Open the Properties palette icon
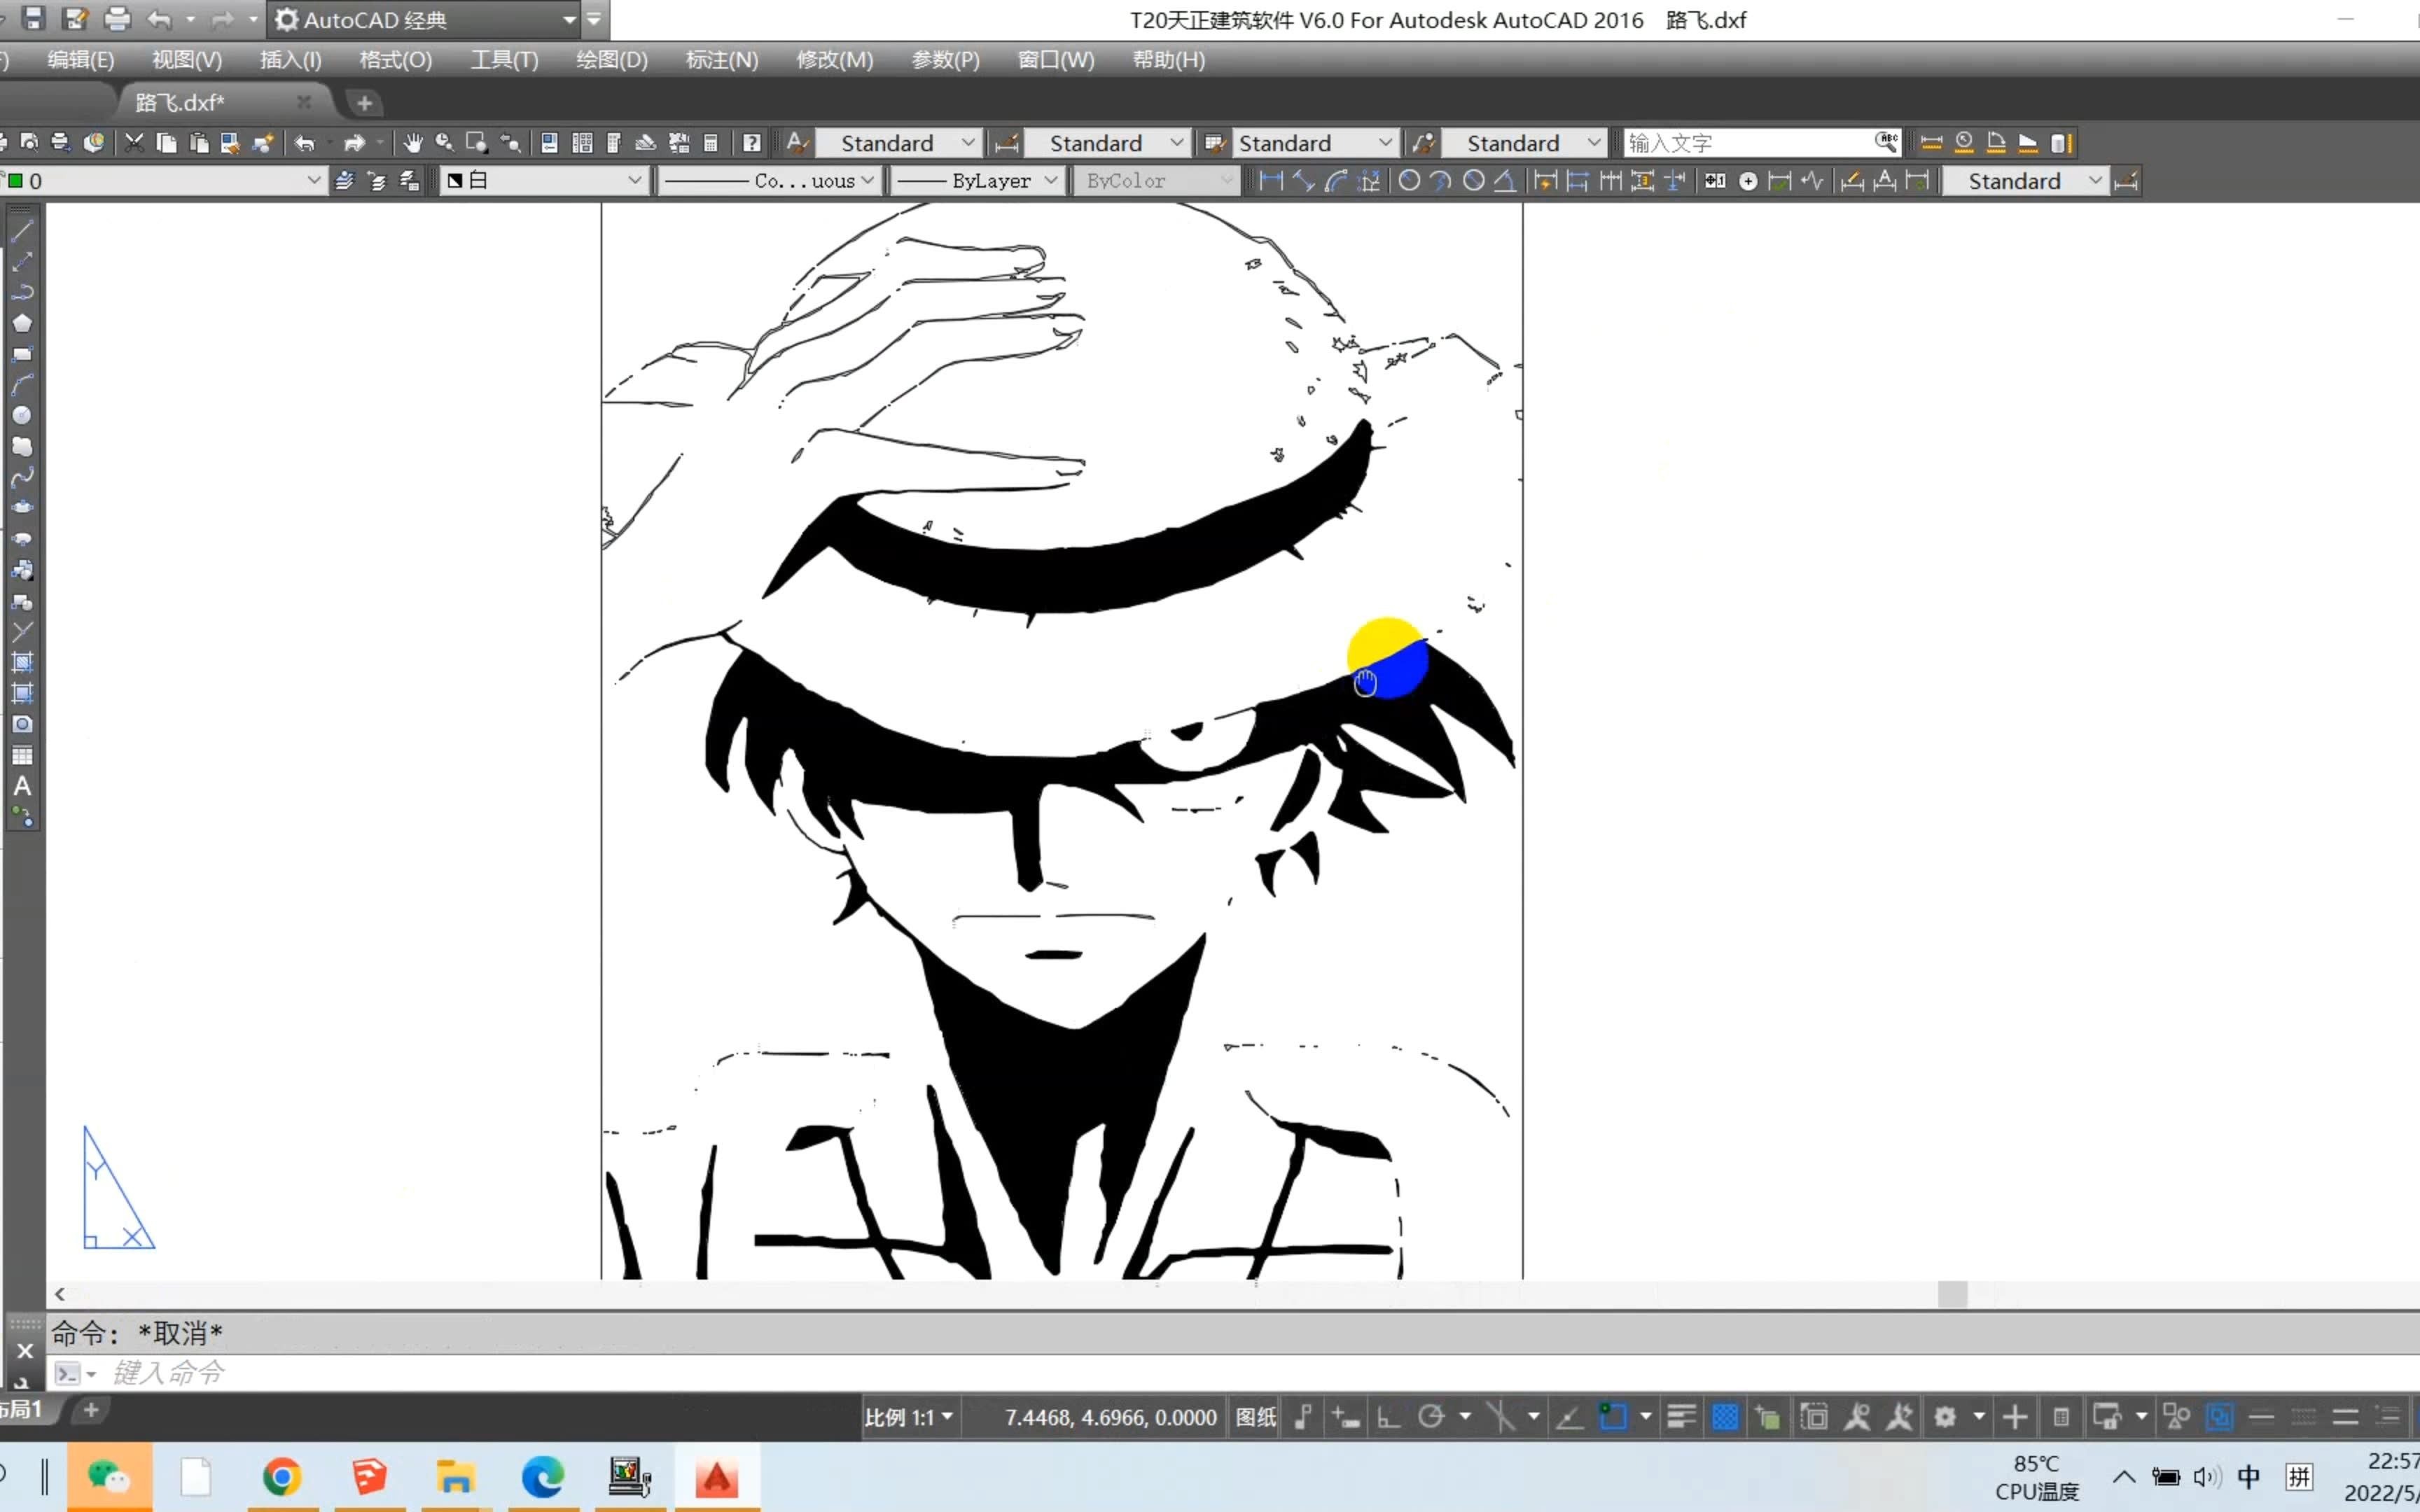The width and height of the screenshot is (2420, 1512). click(x=549, y=143)
